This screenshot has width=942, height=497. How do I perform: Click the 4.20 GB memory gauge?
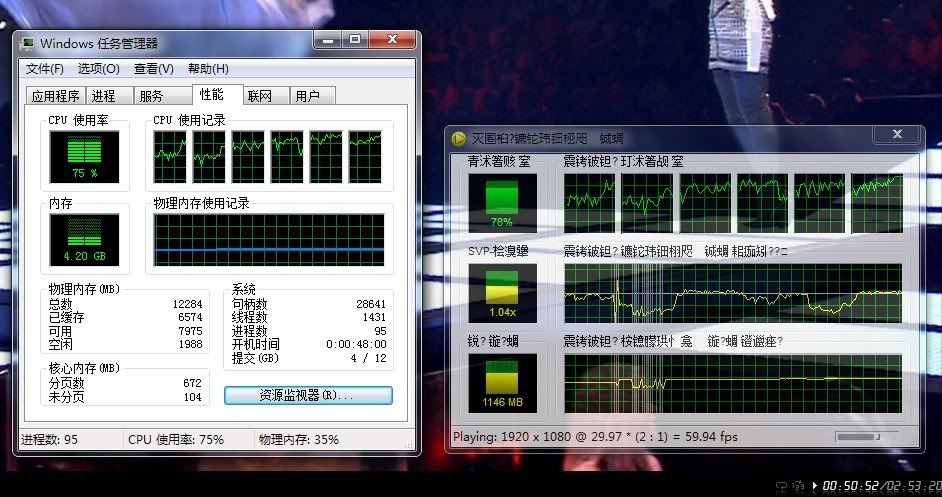coord(84,239)
